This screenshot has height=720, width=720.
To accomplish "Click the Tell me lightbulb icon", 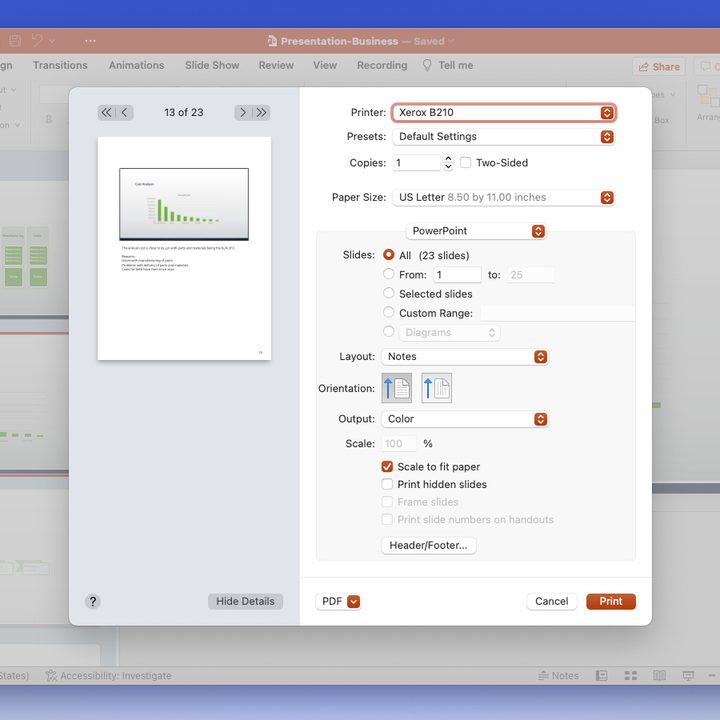I will point(427,65).
